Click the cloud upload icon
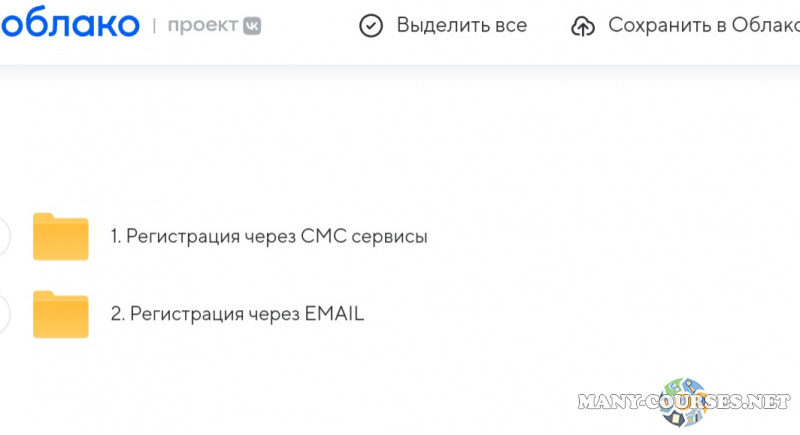The height and width of the screenshot is (435, 800). (582, 26)
